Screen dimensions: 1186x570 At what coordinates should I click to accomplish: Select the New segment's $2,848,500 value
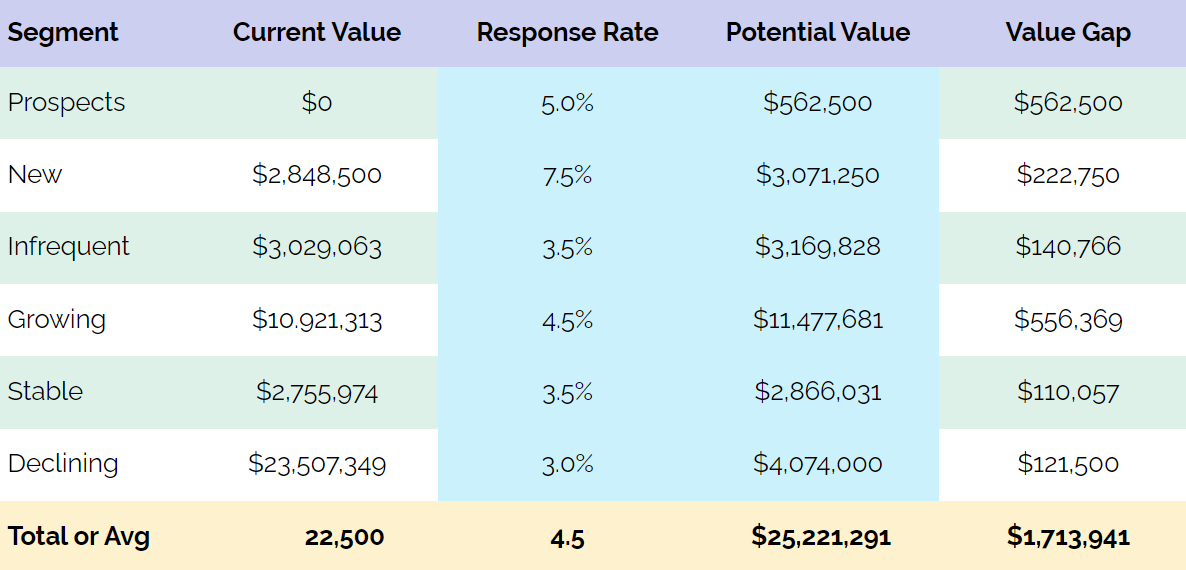pos(317,175)
